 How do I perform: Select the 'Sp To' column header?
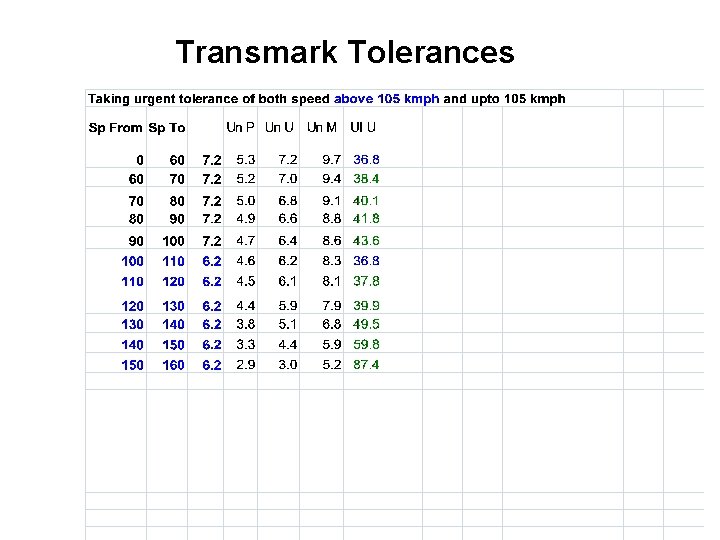click(x=167, y=128)
